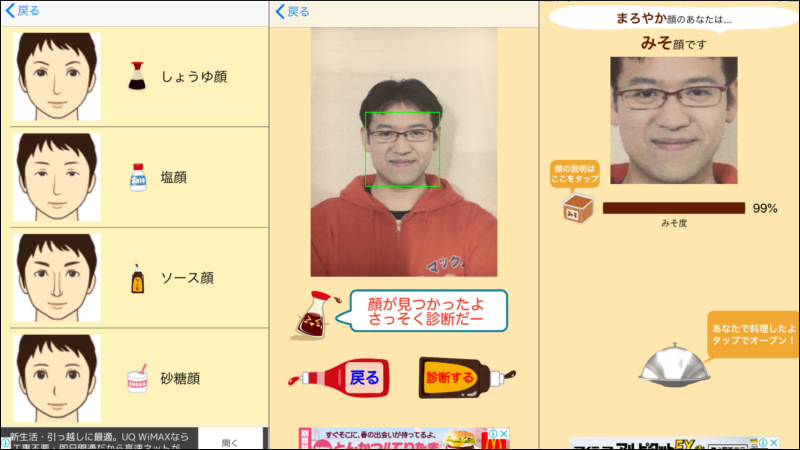Image resolution: width=800 pixels, height=450 pixels.
Task: Close the McDonald's ad with X icon
Action: pos(505,434)
